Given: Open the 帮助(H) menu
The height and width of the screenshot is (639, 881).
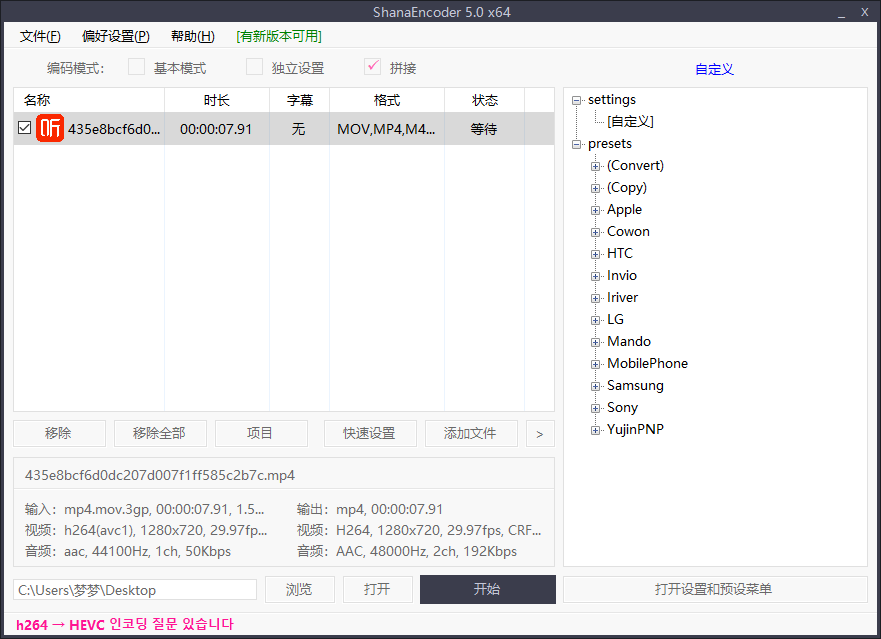Looking at the screenshot, I should click(193, 37).
